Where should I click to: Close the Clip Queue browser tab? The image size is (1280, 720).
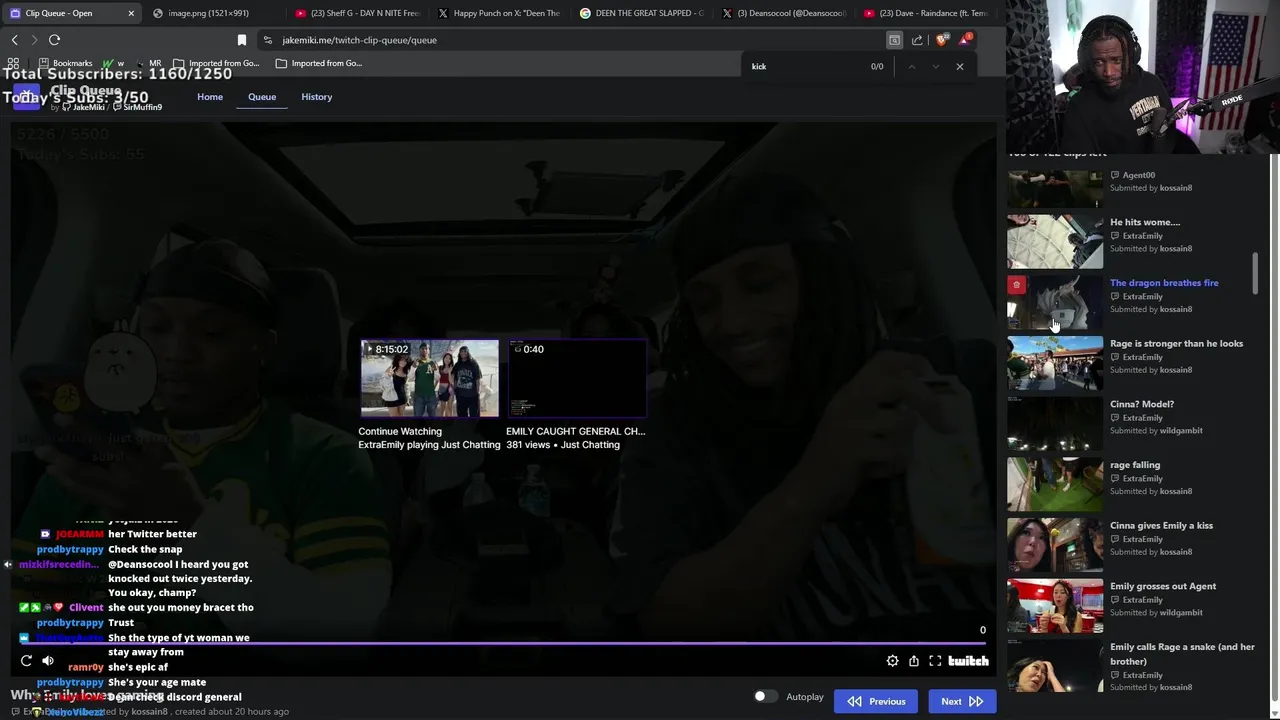point(131,13)
